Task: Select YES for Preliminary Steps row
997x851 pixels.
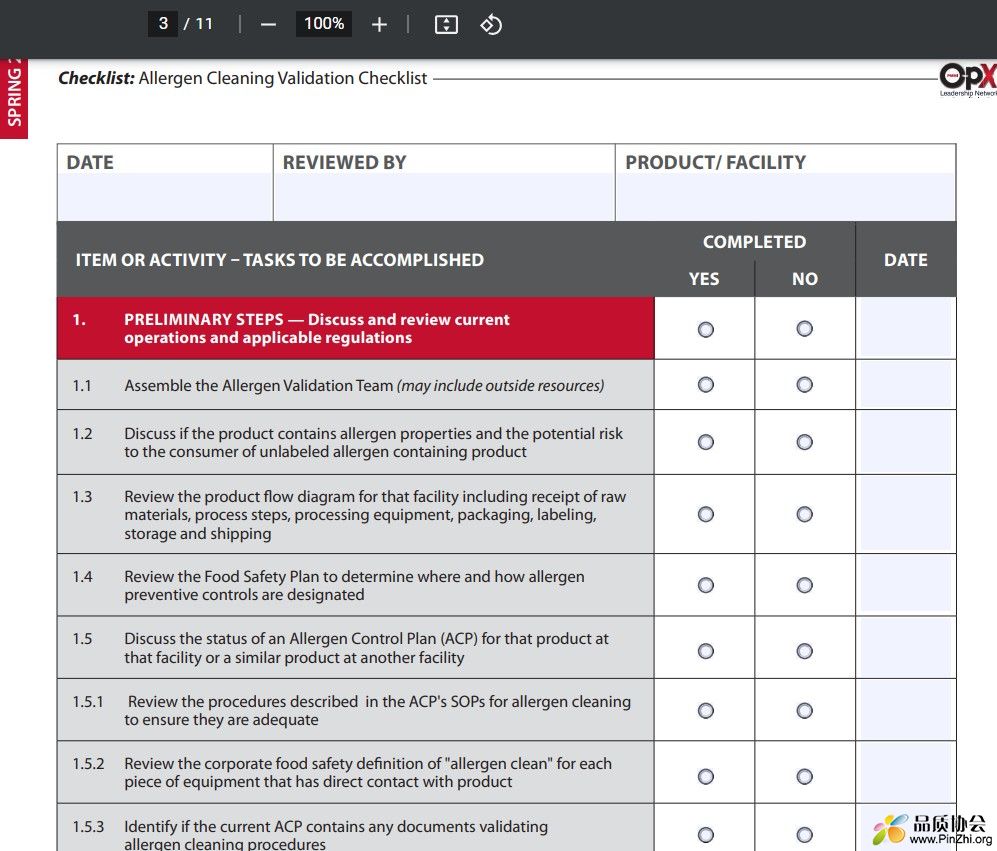Action: coord(705,329)
